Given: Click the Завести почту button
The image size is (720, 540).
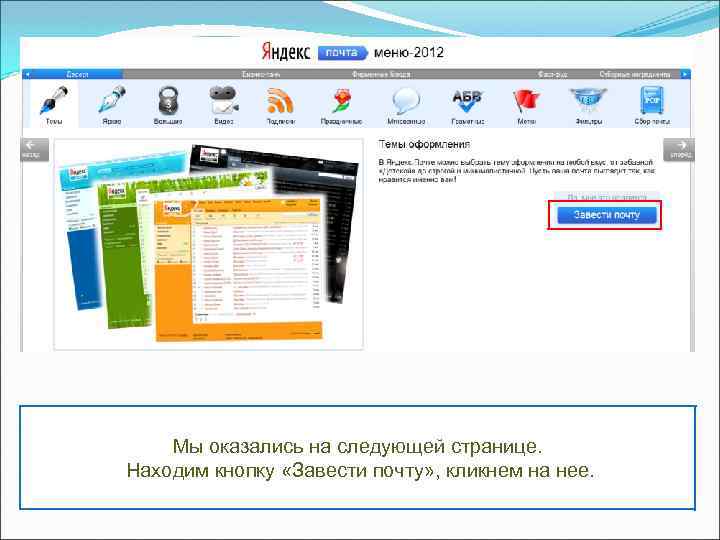Looking at the screenshot, I should [x=607, y=215].
